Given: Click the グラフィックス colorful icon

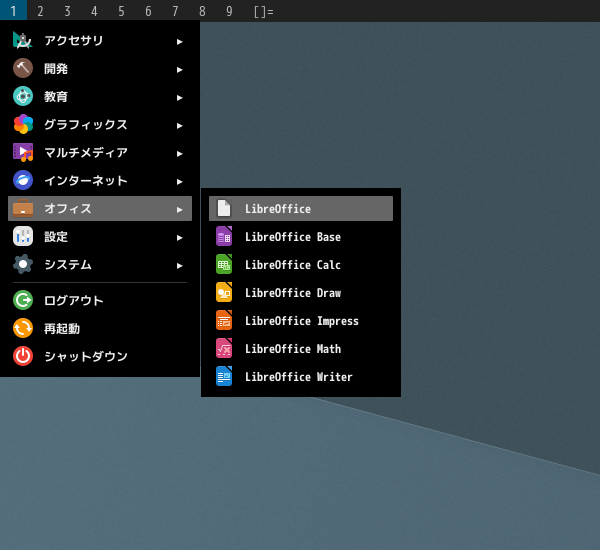Looking at the screenshot, I should coord(23,124).
